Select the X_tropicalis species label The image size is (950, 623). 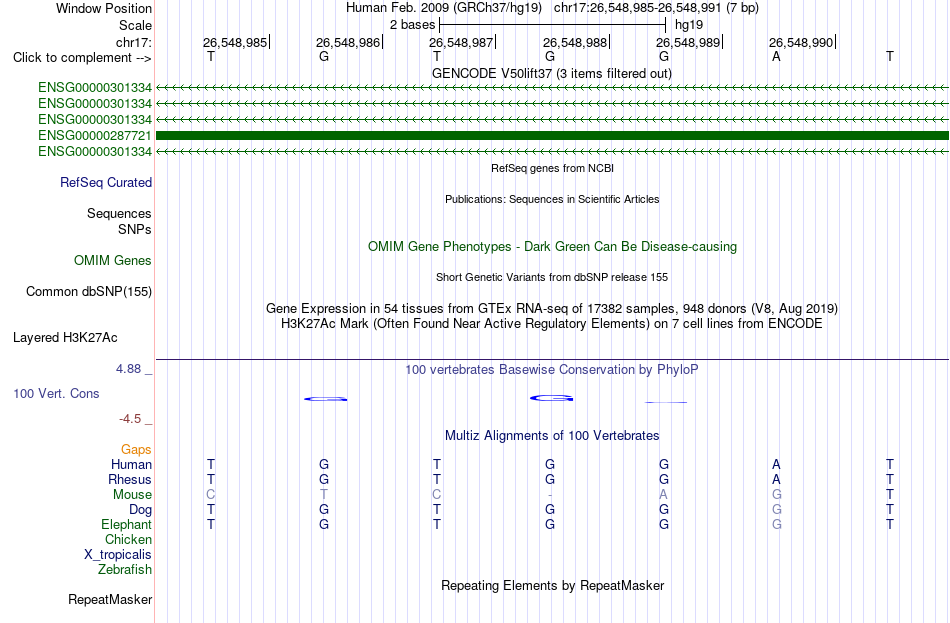tap(118, 555)
